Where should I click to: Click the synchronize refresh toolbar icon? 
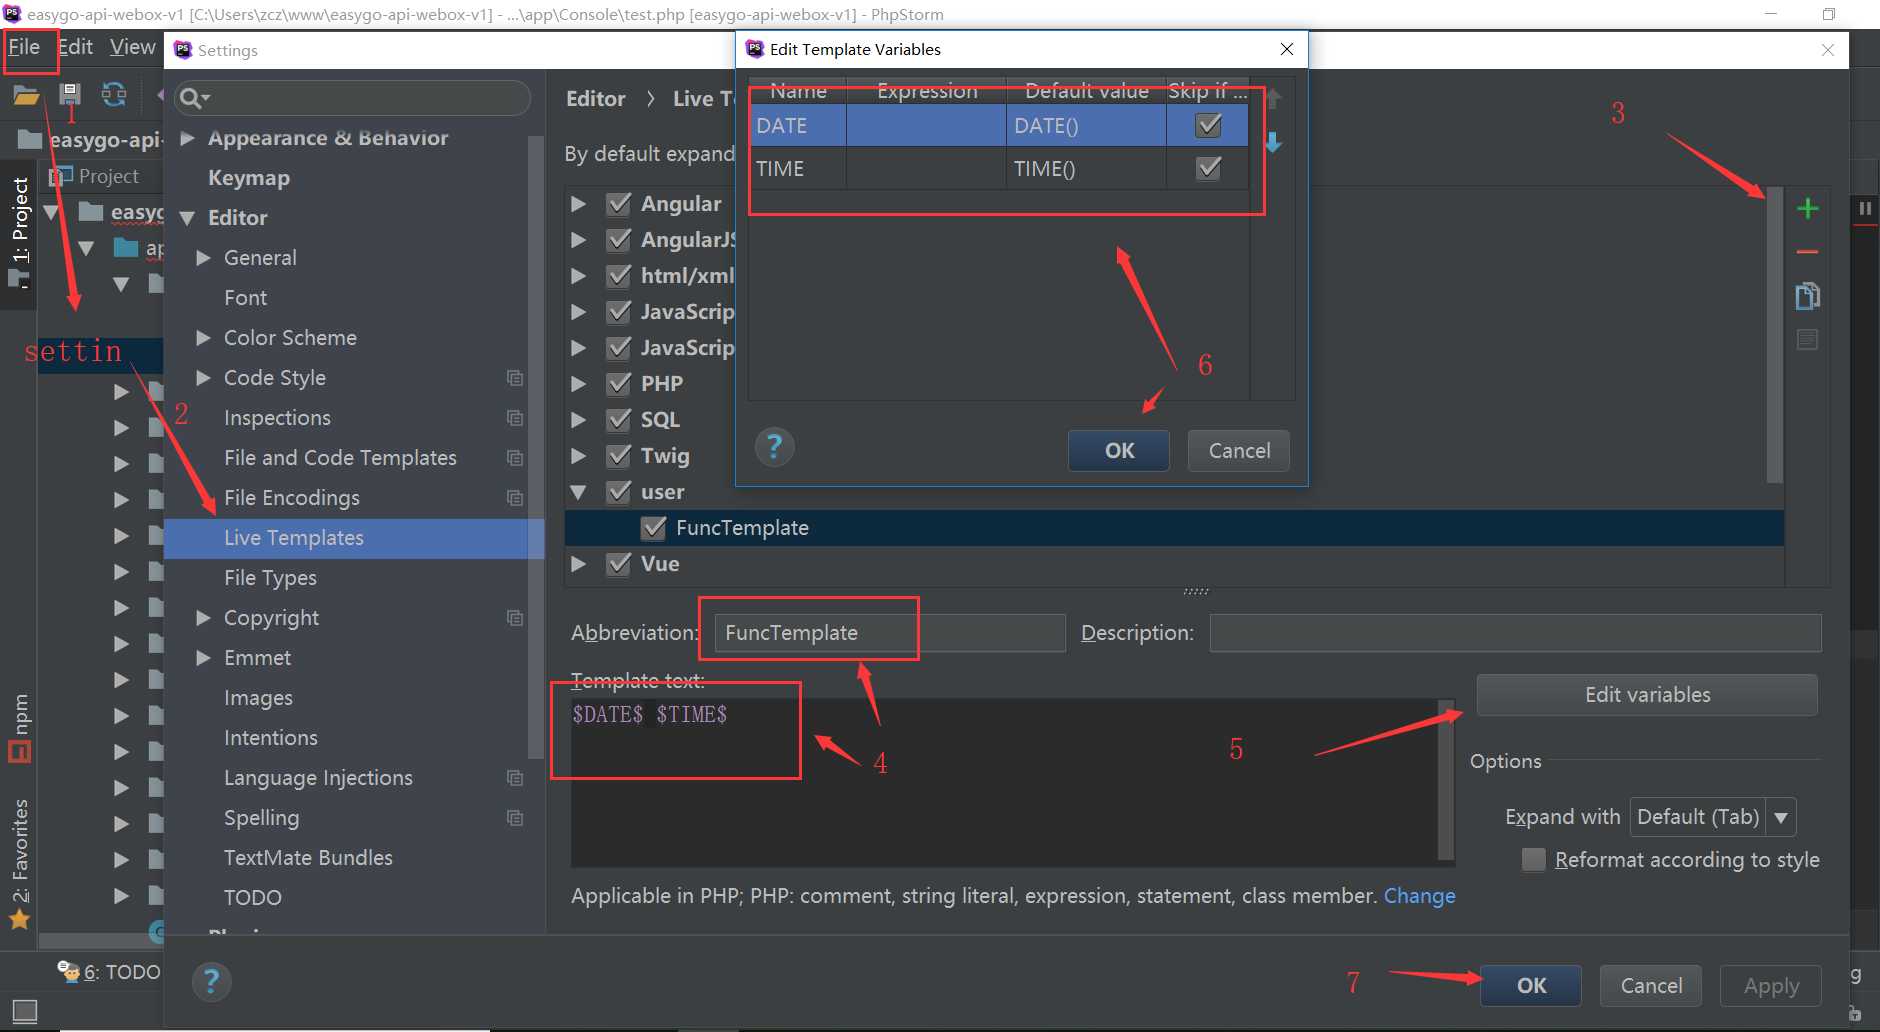(x=114, y=95)
